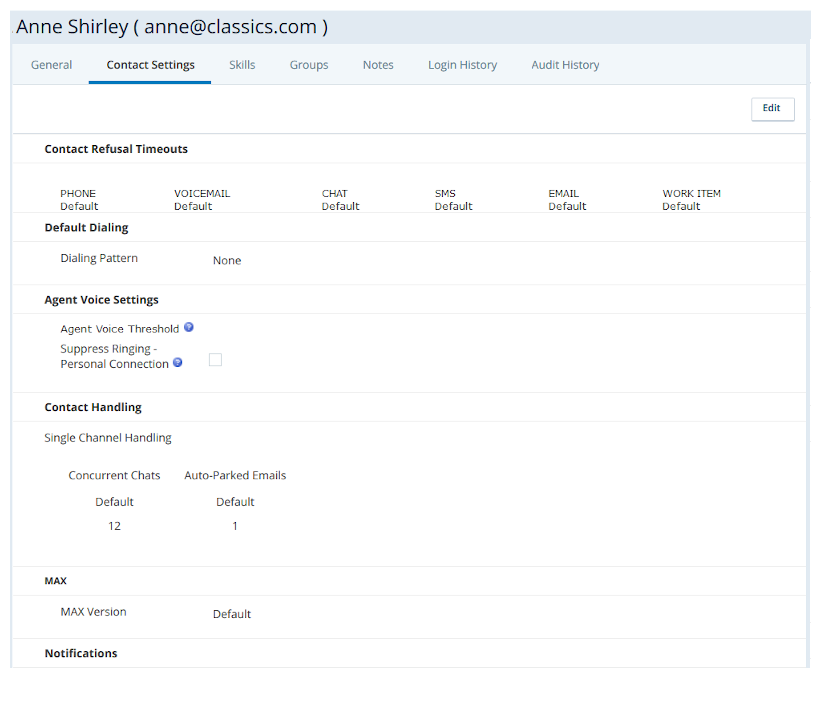Click the Edit button

772,108
